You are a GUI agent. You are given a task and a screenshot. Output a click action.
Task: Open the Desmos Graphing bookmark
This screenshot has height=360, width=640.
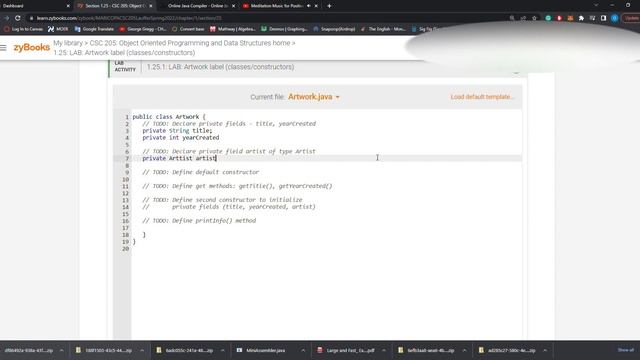tap(284, 29)
